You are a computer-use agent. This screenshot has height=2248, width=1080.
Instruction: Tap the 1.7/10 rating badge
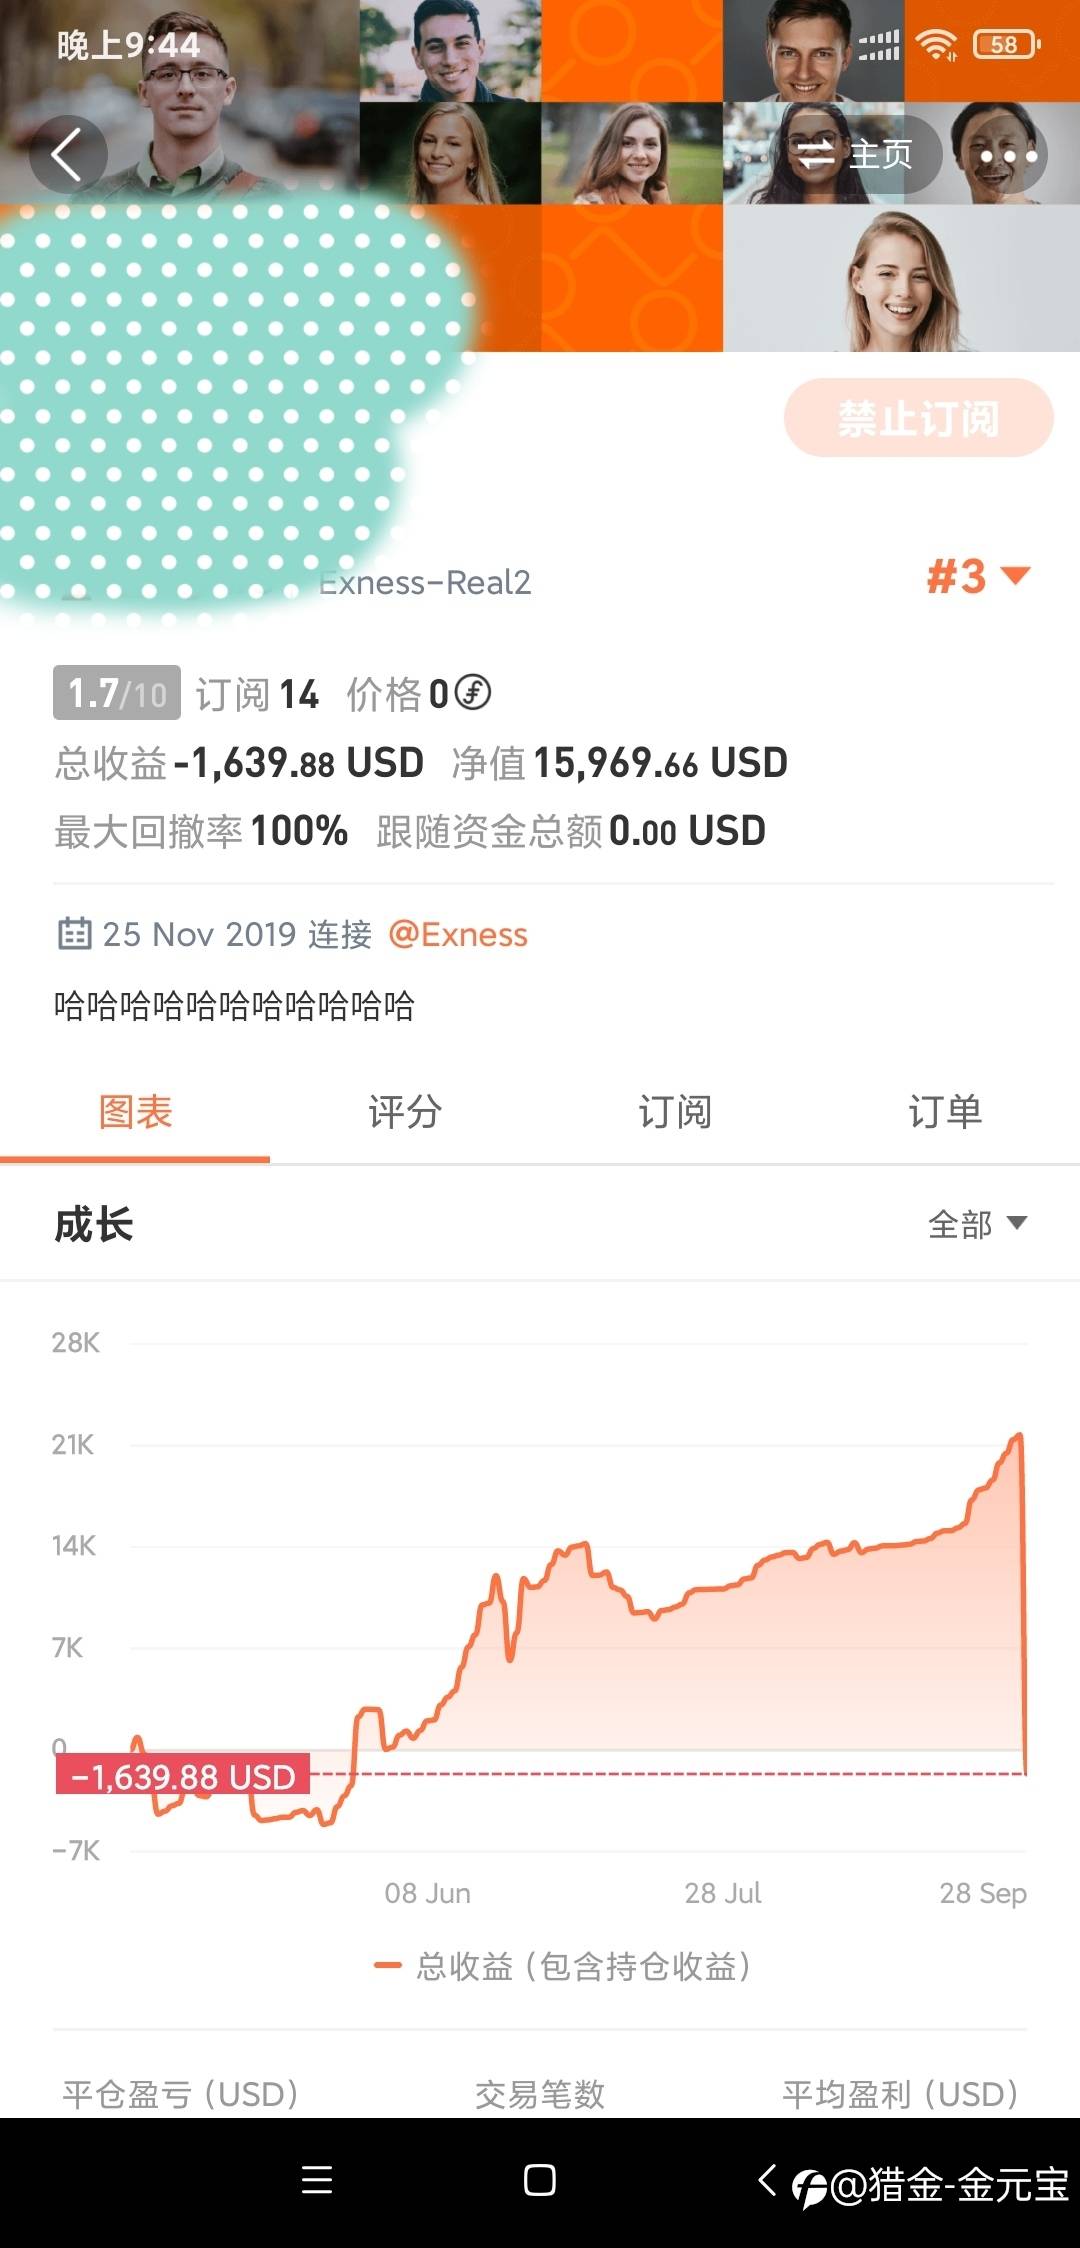(116, 692)
